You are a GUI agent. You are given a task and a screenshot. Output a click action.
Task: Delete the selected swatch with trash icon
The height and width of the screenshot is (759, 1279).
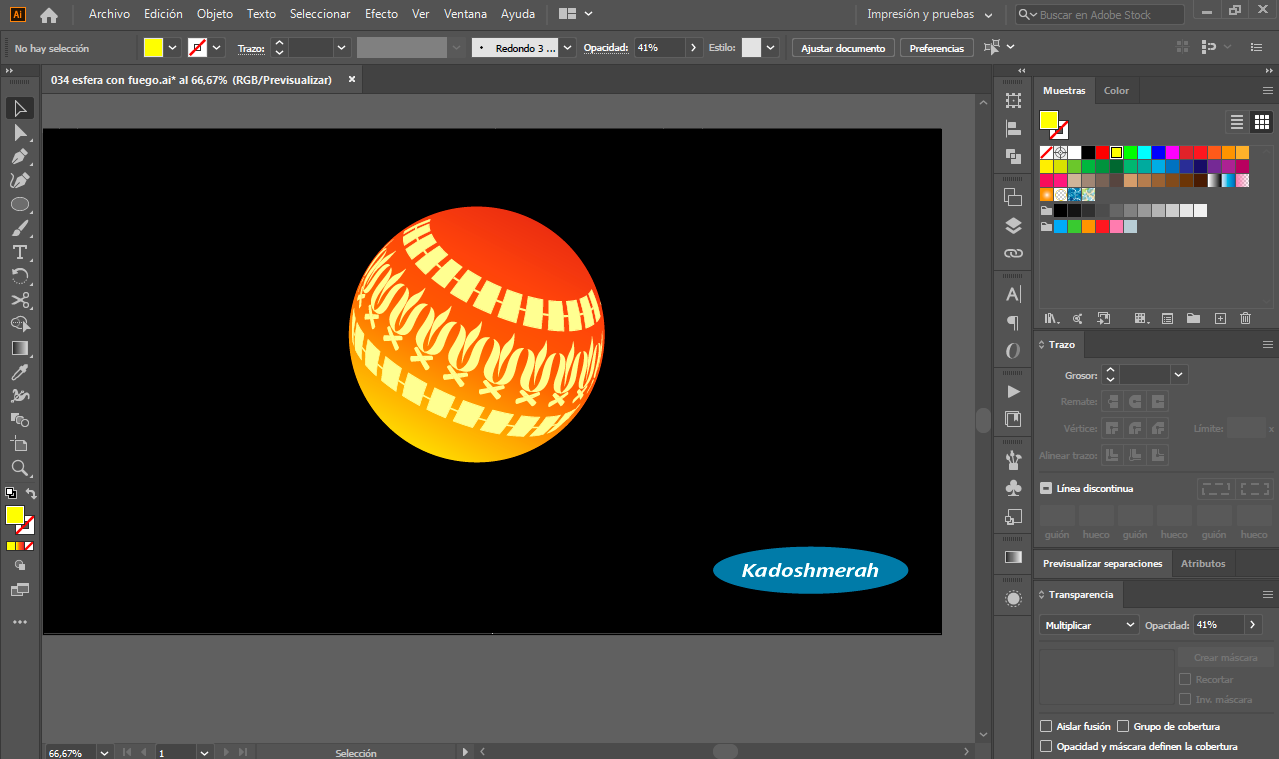(1245, 318)
